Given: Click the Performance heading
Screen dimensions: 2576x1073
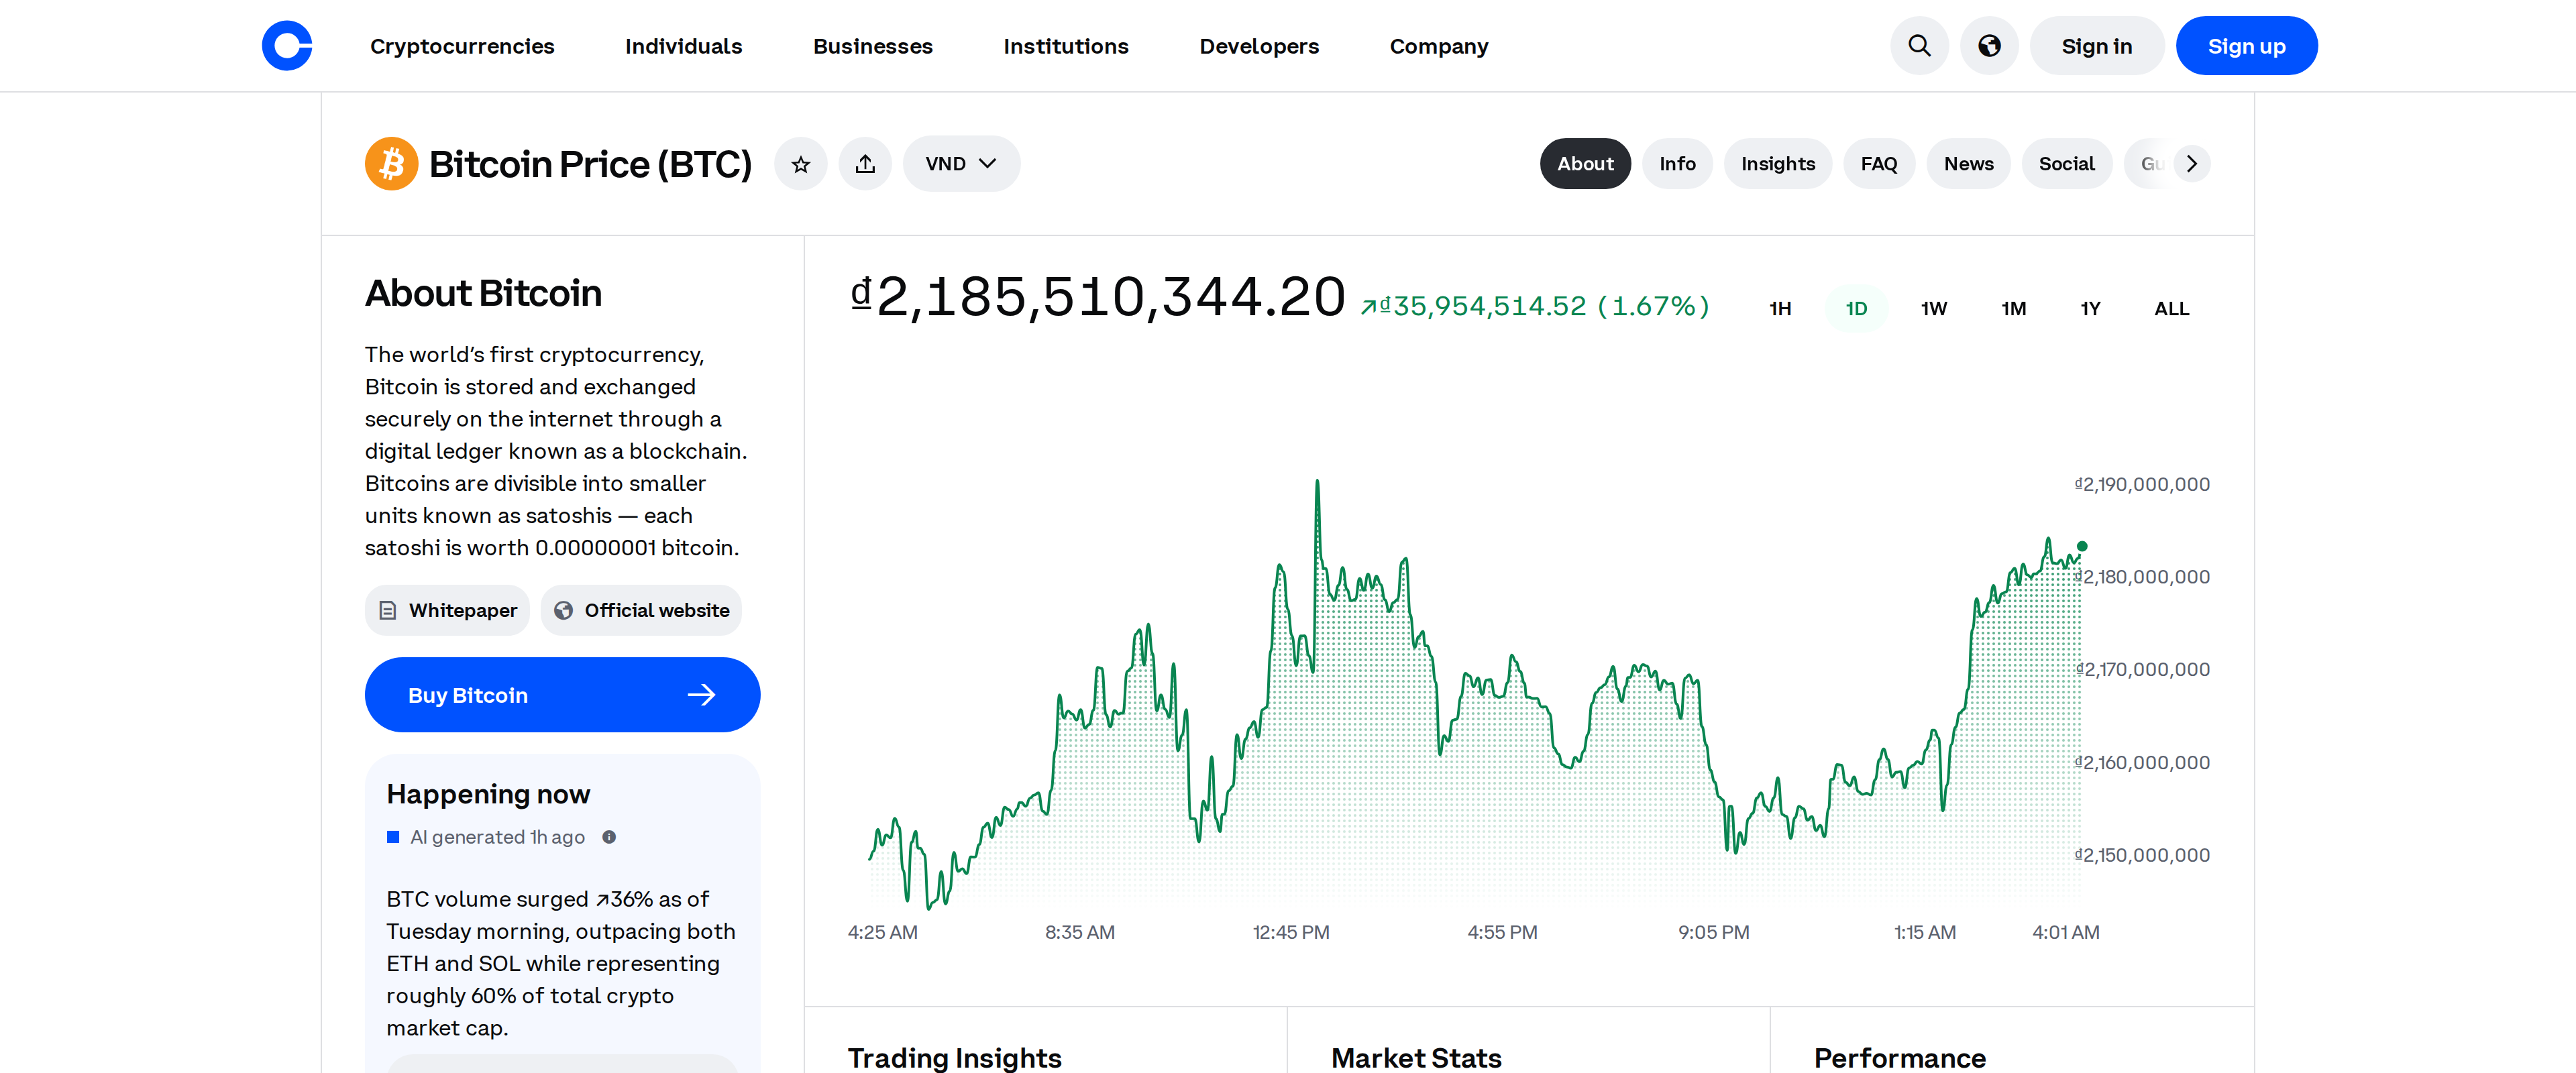Looking at the screenshot, I should [1900, 1057].
